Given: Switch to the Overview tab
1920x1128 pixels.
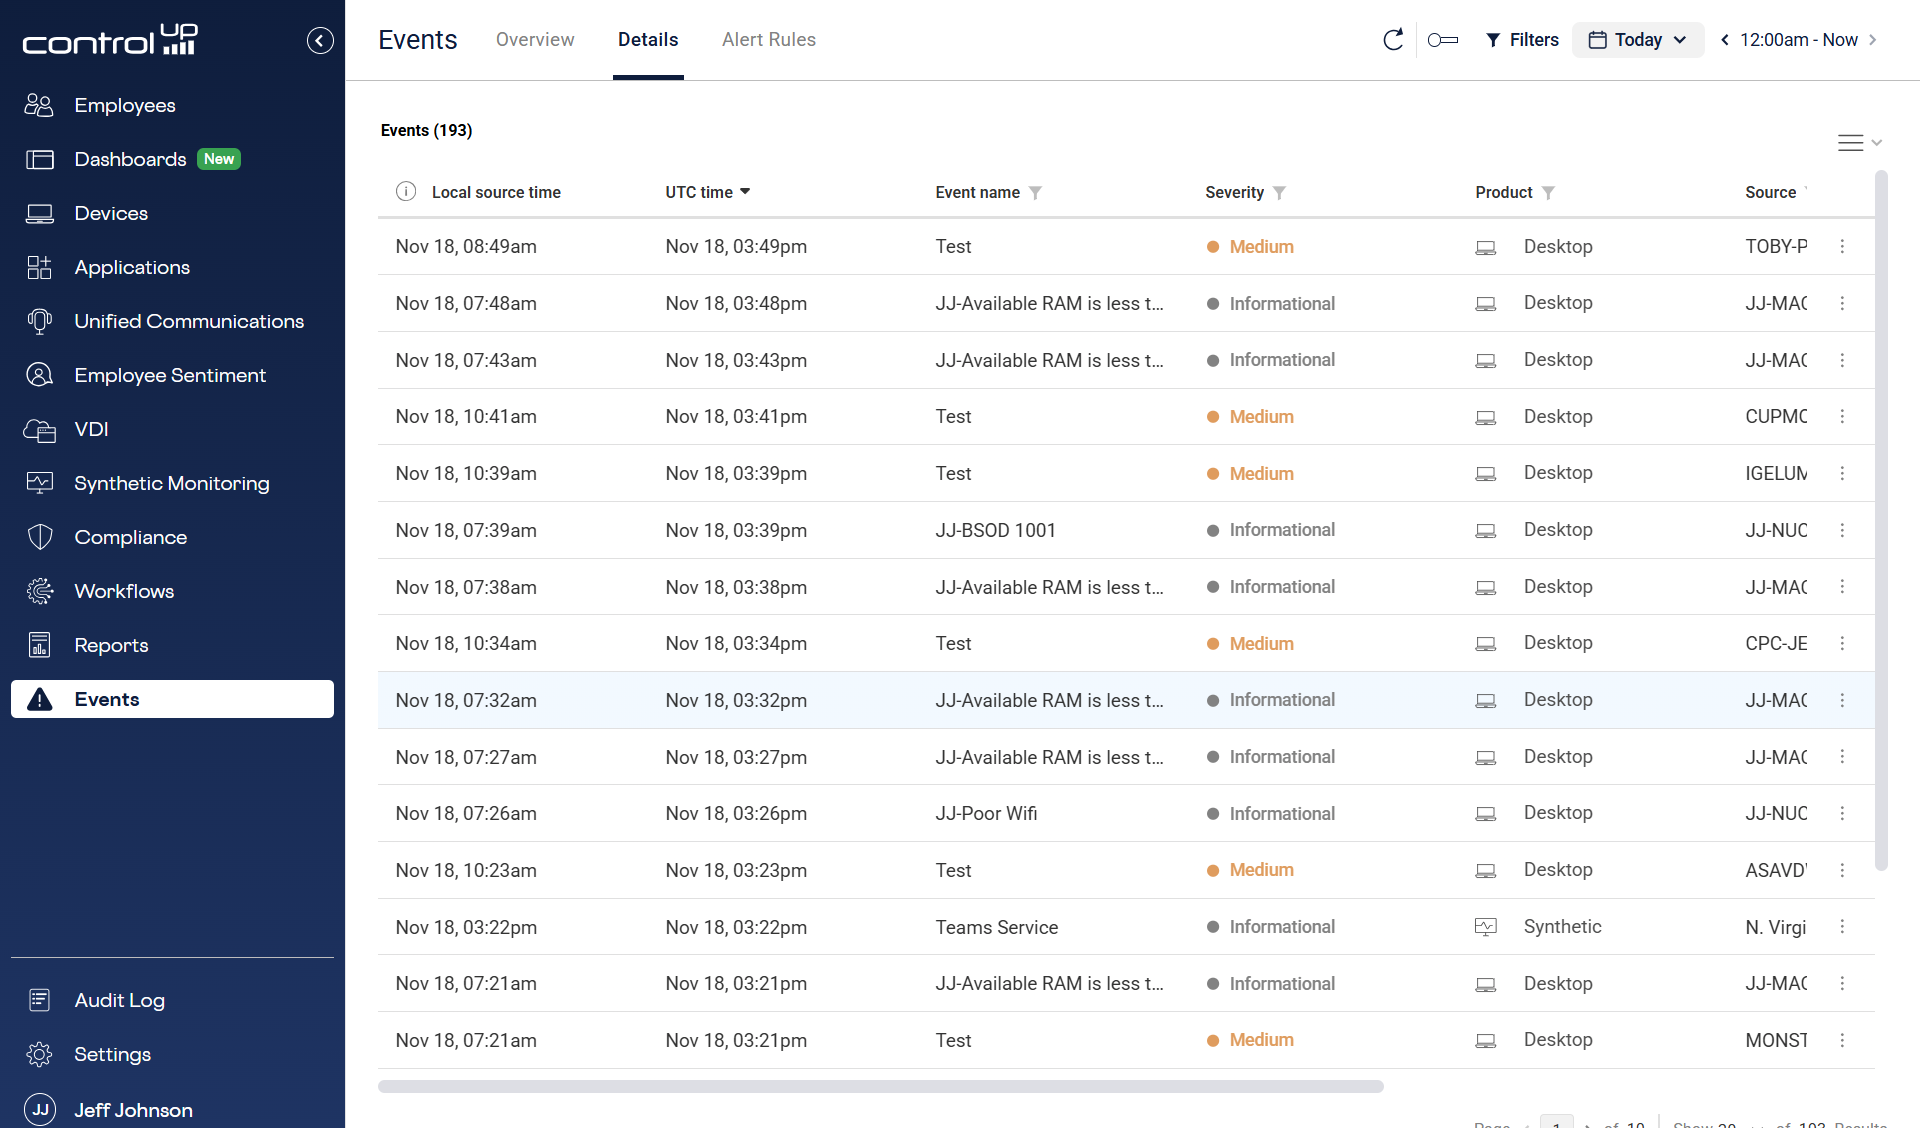Looking at the screenshot, I should [534, 40].
